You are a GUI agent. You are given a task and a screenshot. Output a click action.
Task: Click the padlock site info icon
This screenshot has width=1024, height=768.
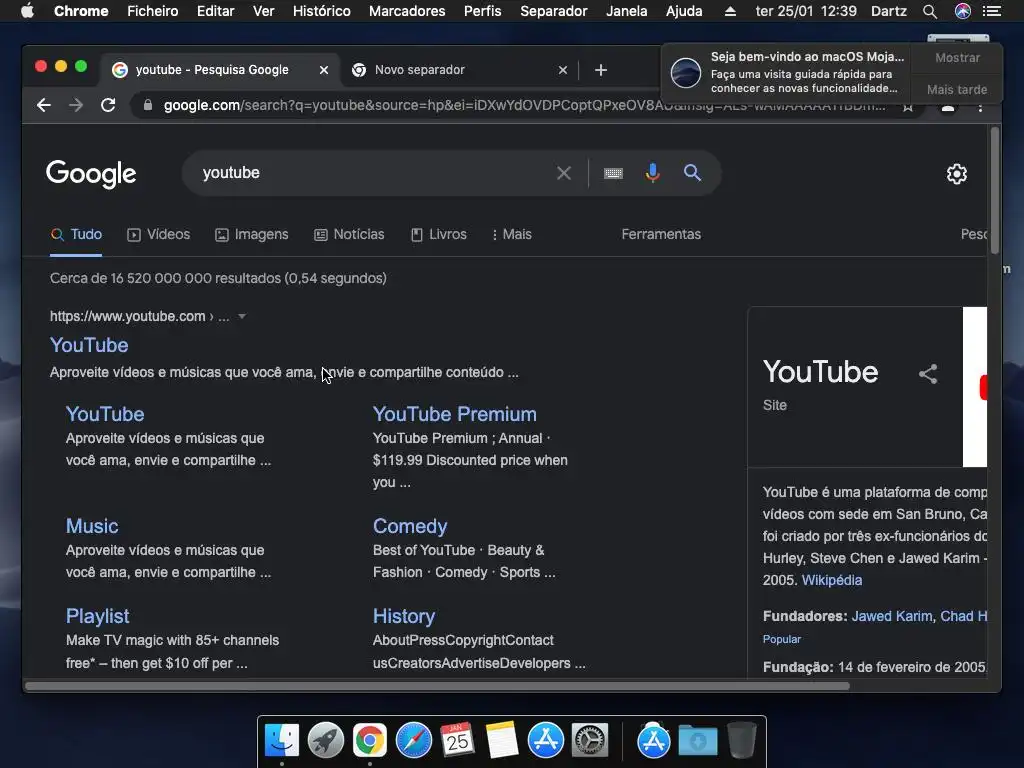tap(148, 105)
